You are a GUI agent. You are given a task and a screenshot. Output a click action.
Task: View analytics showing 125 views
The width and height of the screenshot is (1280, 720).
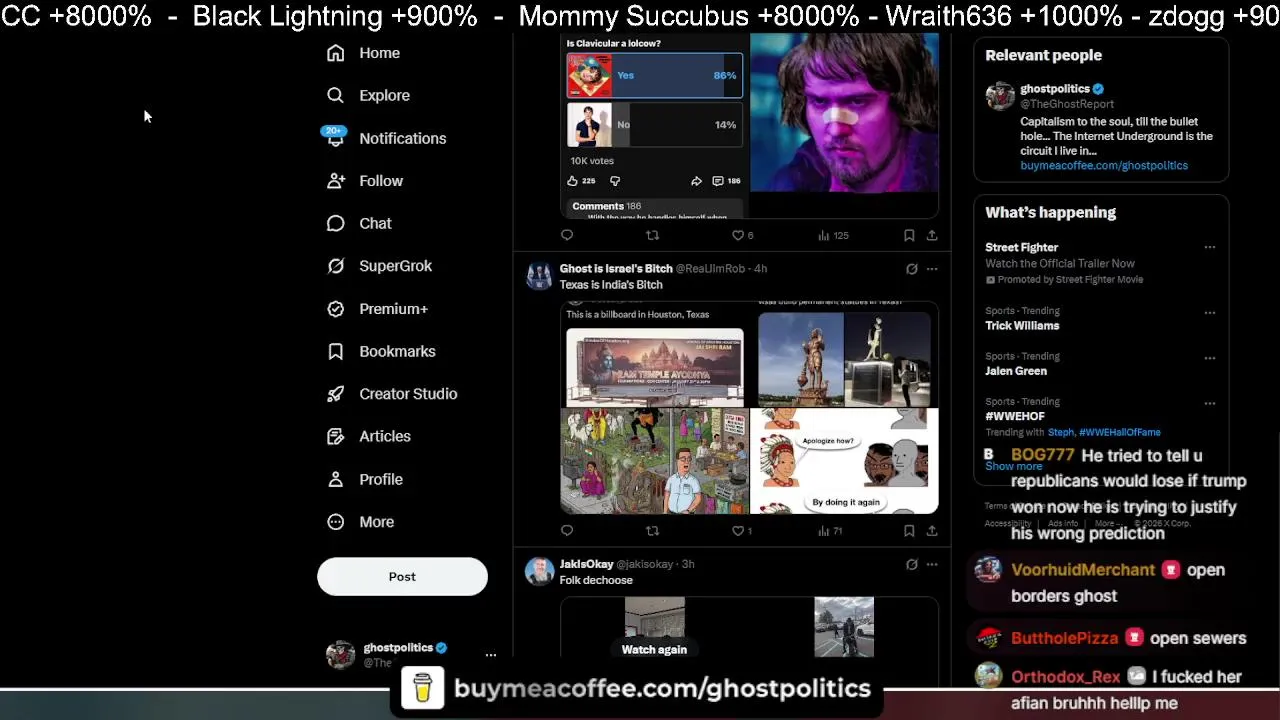click(x=833, y=235)
